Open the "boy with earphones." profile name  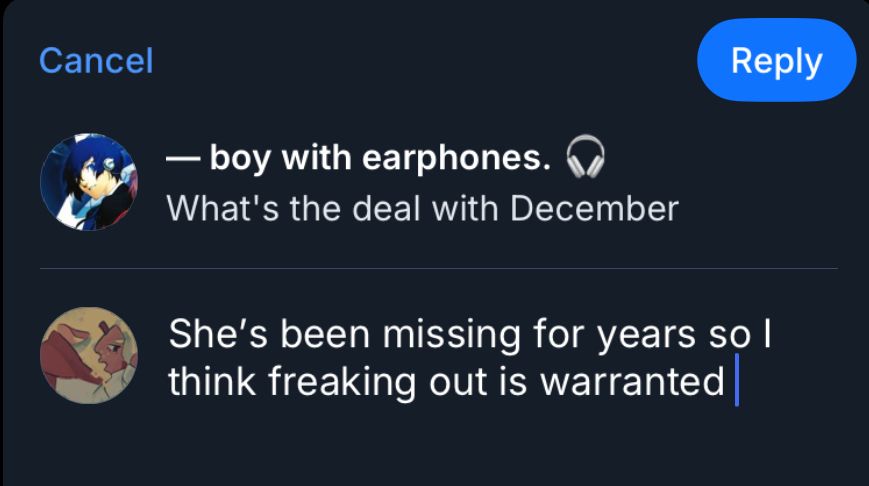[380, 158]
